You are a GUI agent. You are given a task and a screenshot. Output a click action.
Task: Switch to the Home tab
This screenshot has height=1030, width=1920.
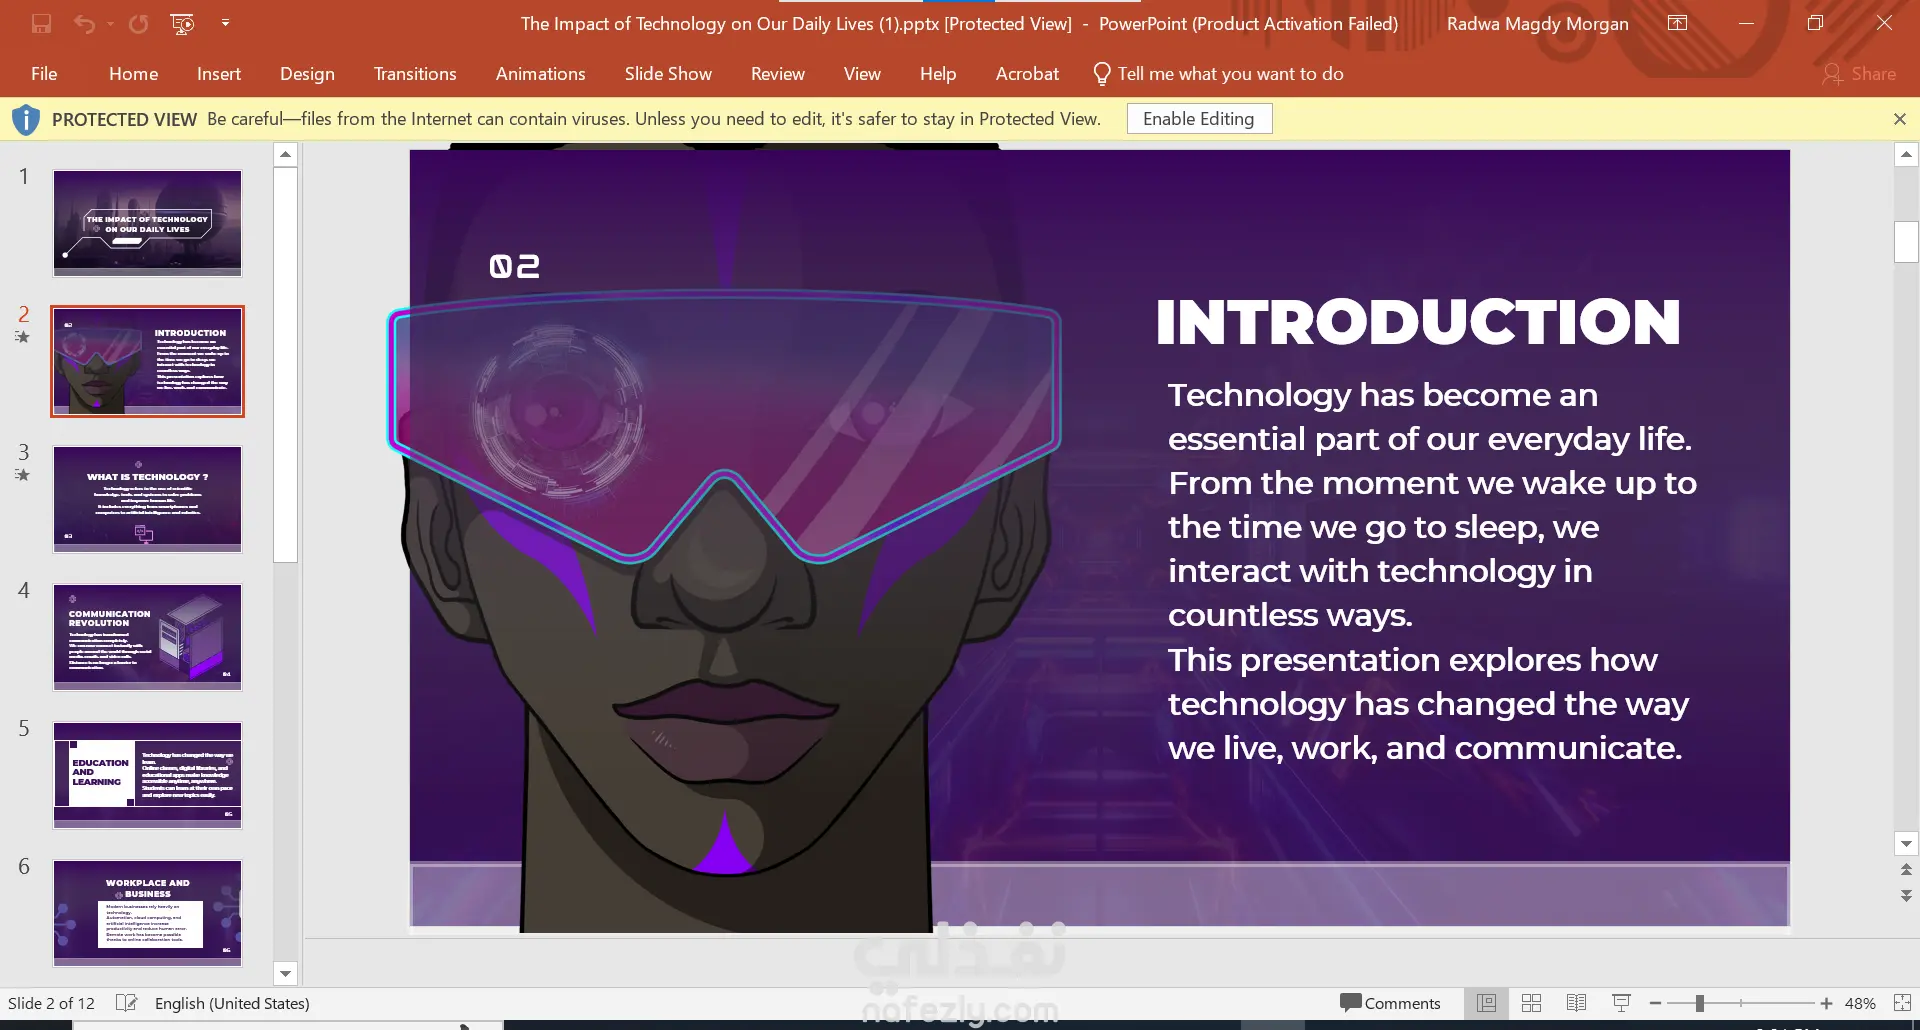[133, 74]
